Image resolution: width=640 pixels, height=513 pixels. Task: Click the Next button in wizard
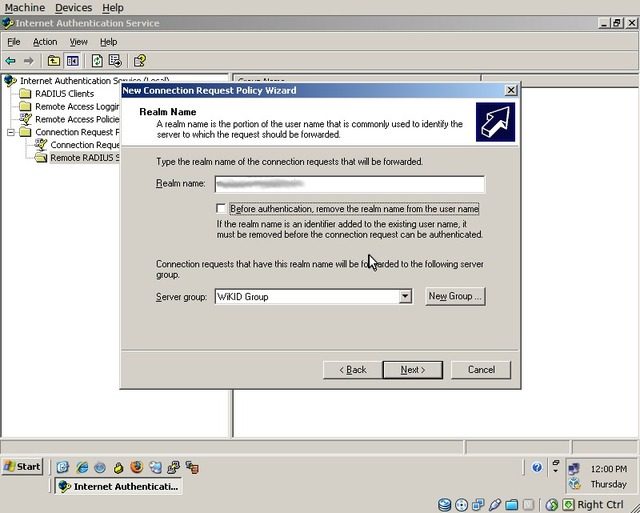[412, 370]
